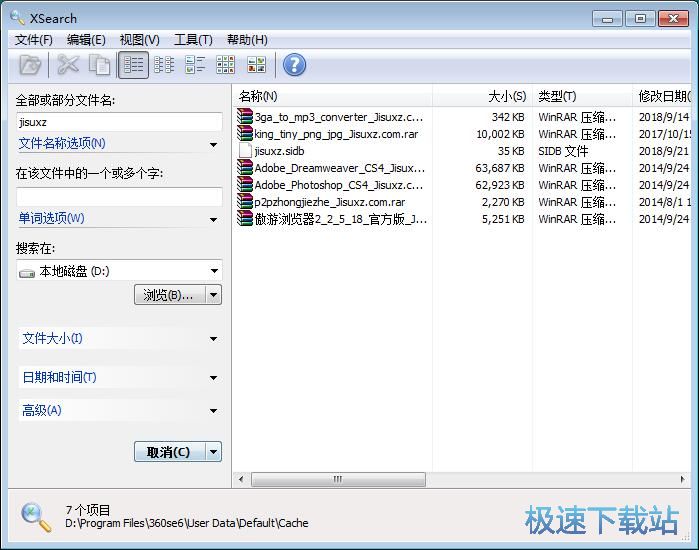
Task: Switch to tiles view icon
Action: (195, 65)
